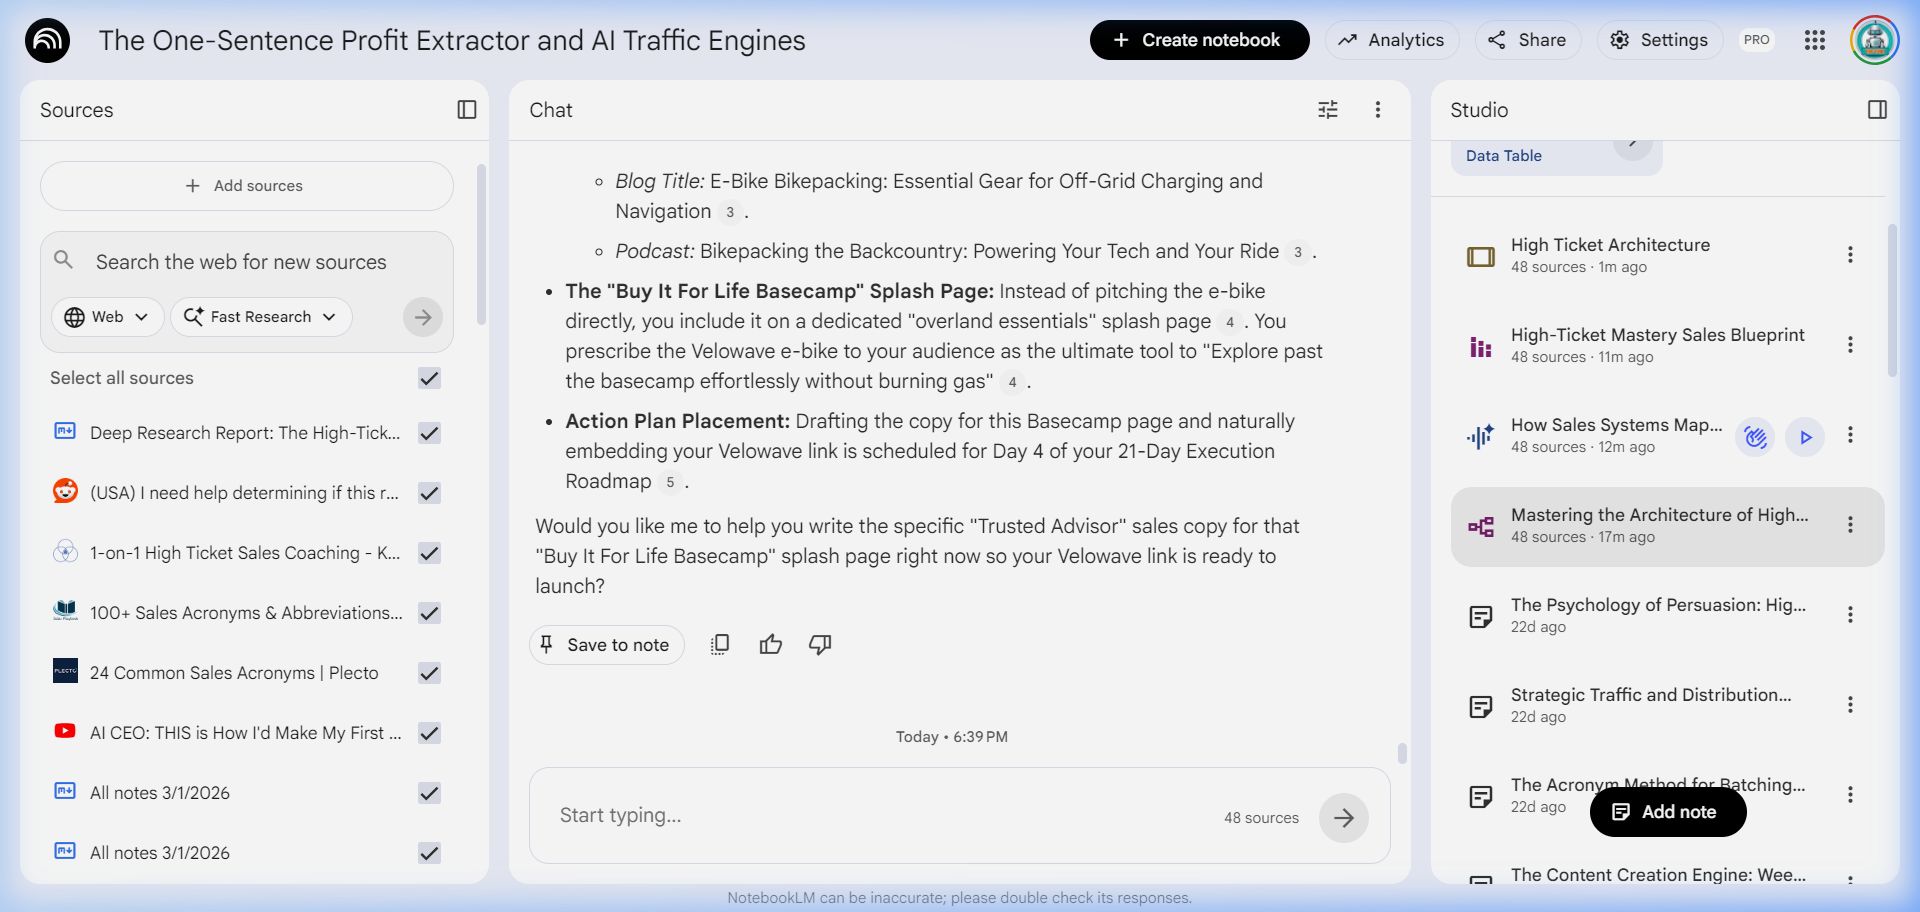
Task: Open the Web source type dropdown
Action: pos(107,317)
